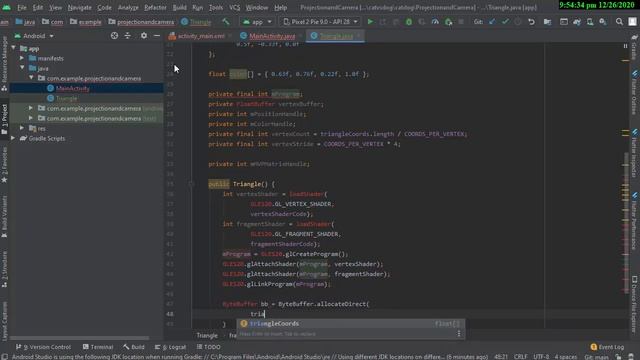Collapse the java folder node
The image size is (640, 360).
pos(22,68)
